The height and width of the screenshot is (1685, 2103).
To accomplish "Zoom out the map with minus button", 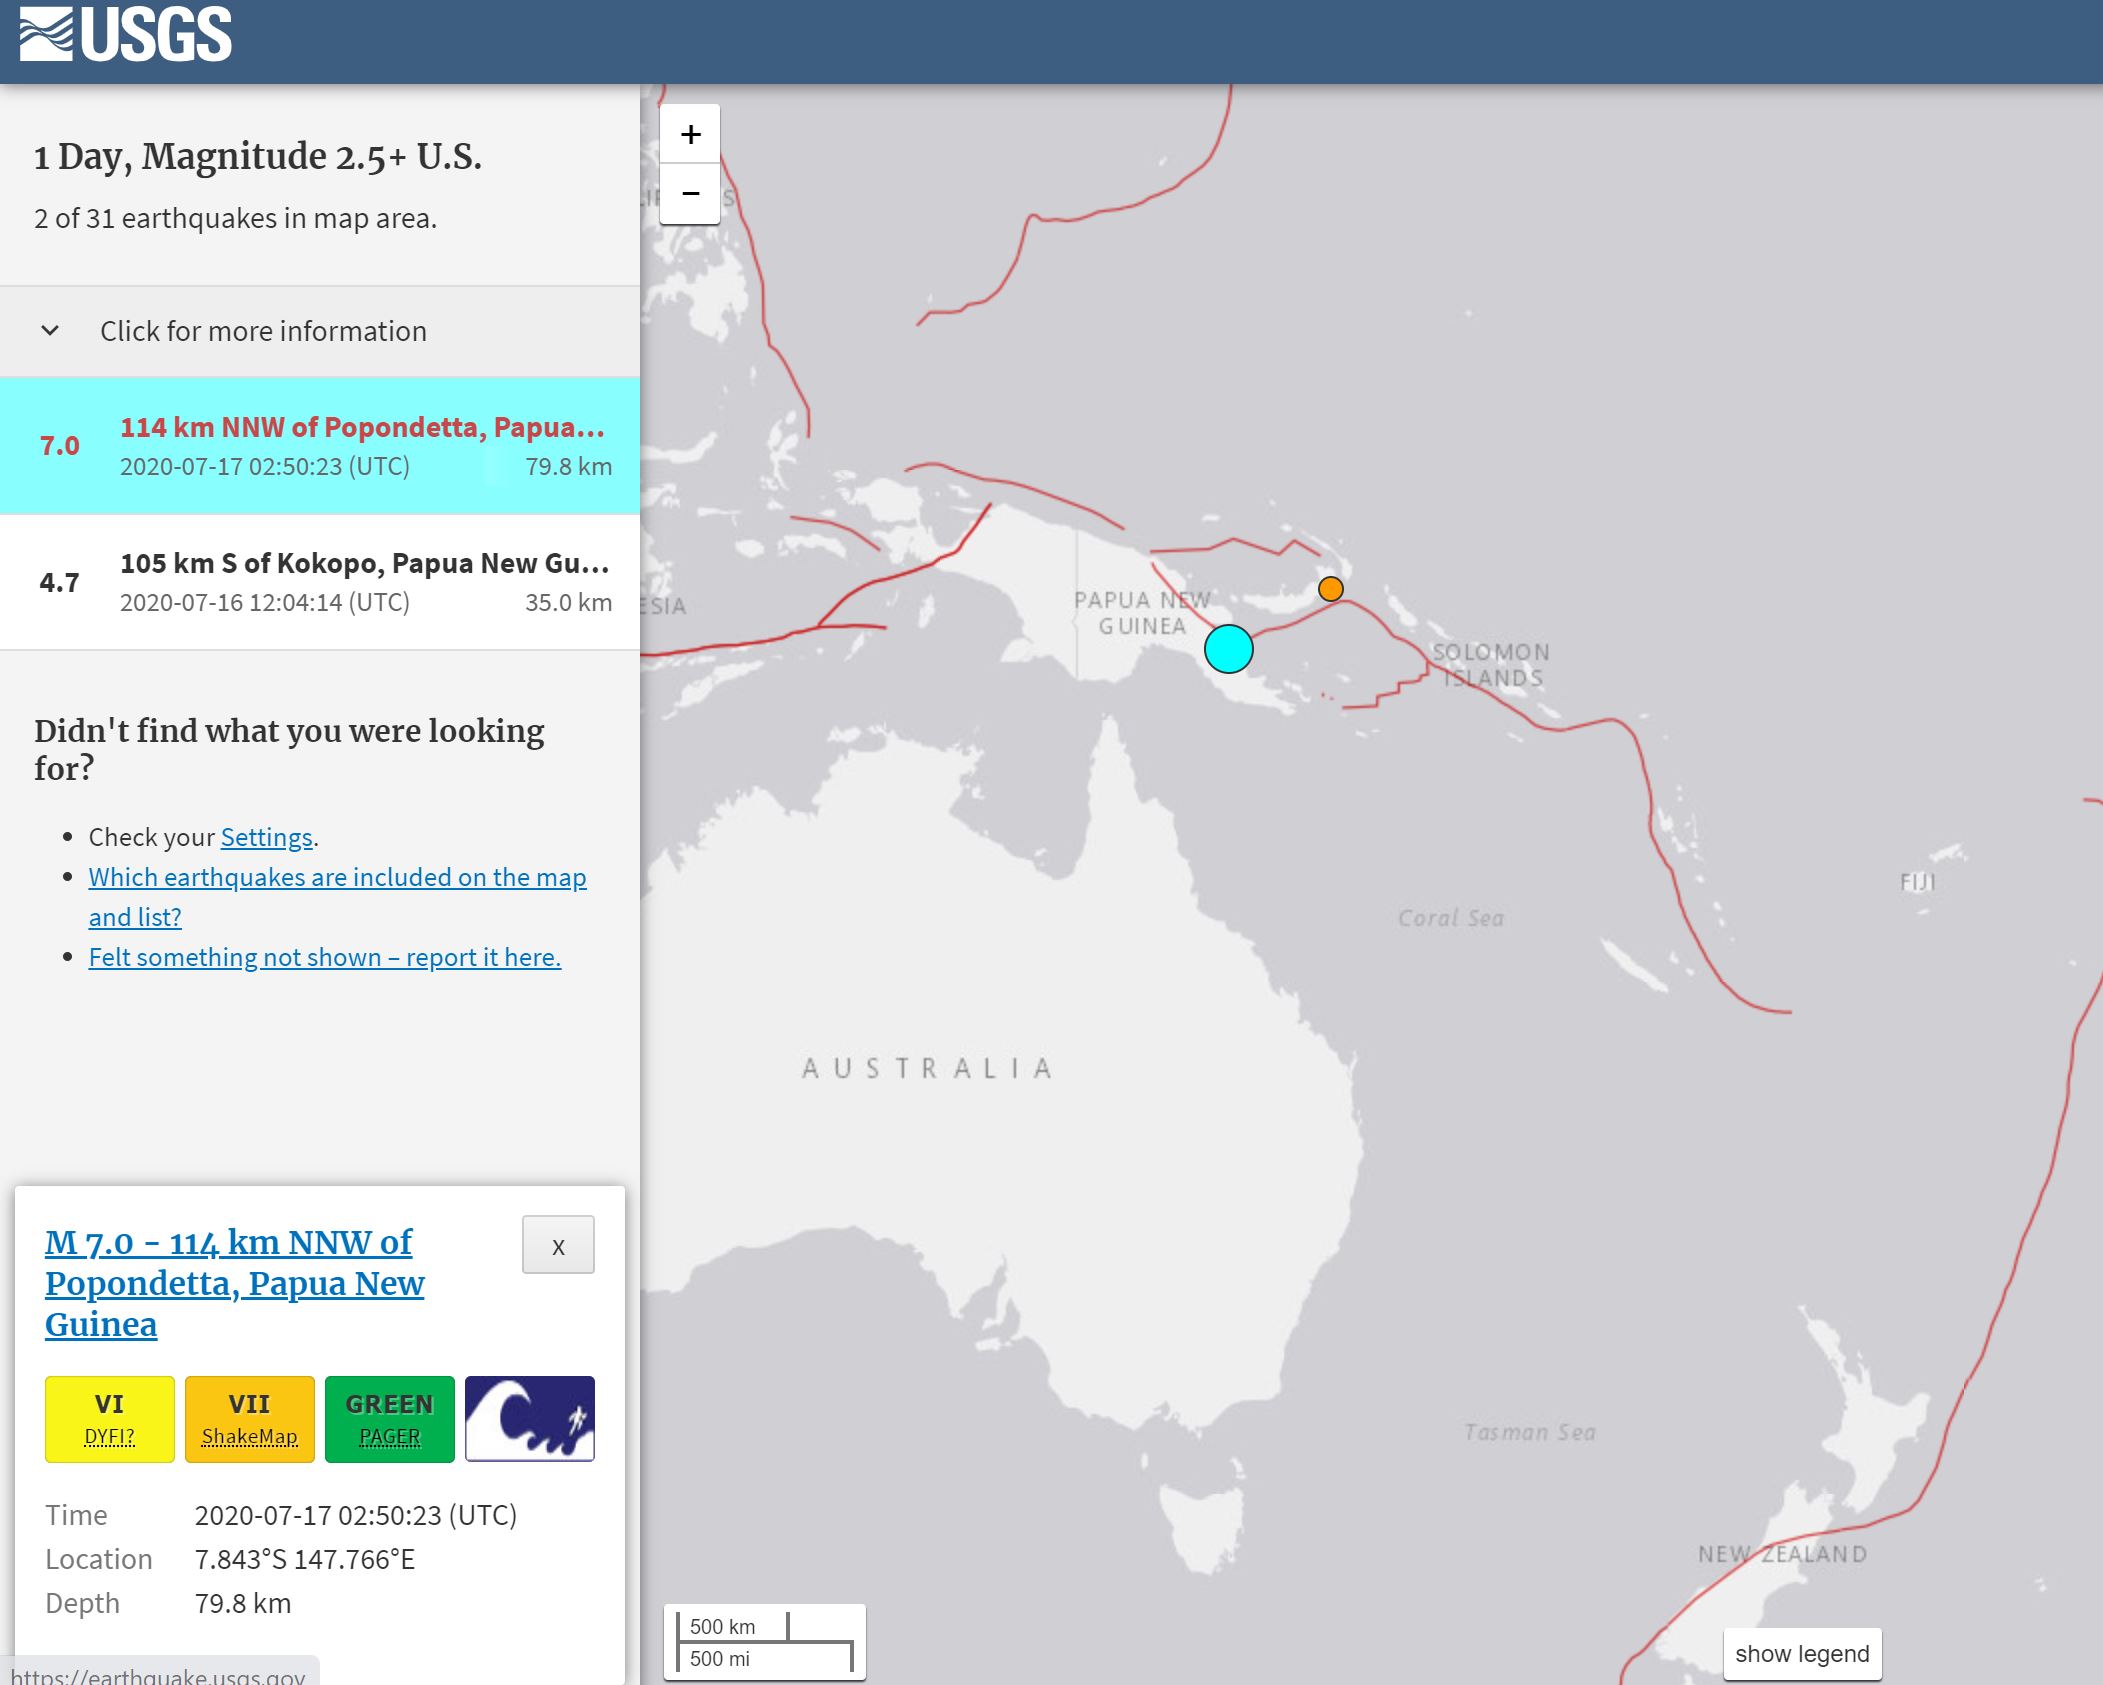I will [x=690, y=193].
